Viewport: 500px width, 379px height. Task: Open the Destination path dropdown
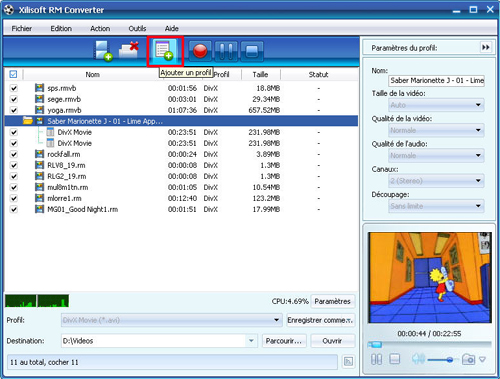(251, 341)
